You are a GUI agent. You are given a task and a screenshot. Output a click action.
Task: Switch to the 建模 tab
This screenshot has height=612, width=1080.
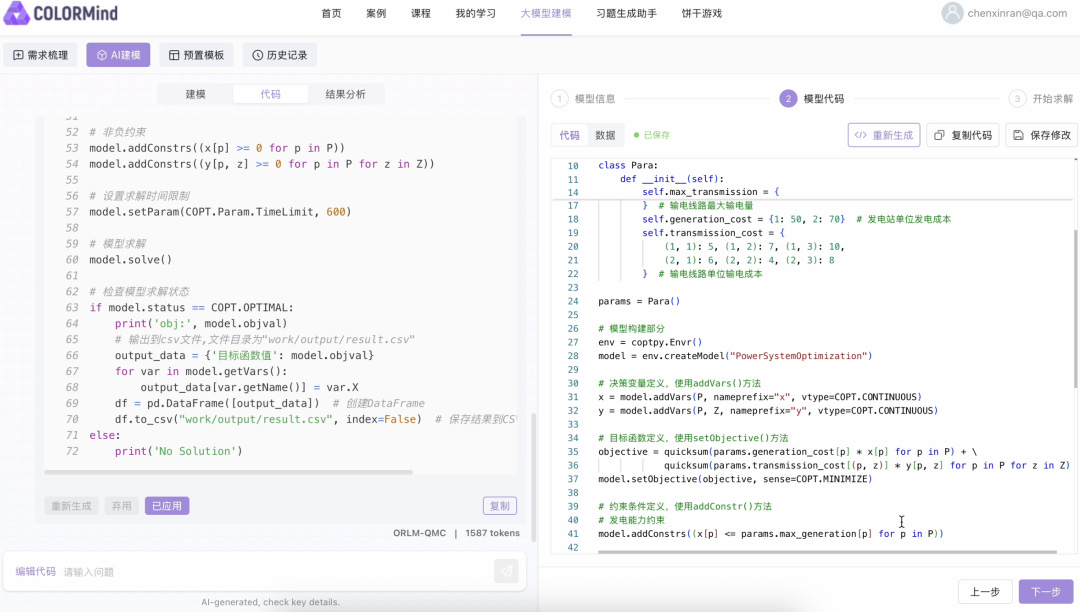point(196,94)
